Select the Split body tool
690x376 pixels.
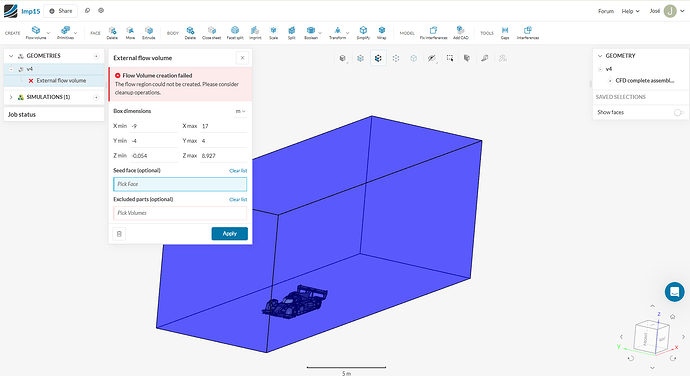[x=291, y=33]
